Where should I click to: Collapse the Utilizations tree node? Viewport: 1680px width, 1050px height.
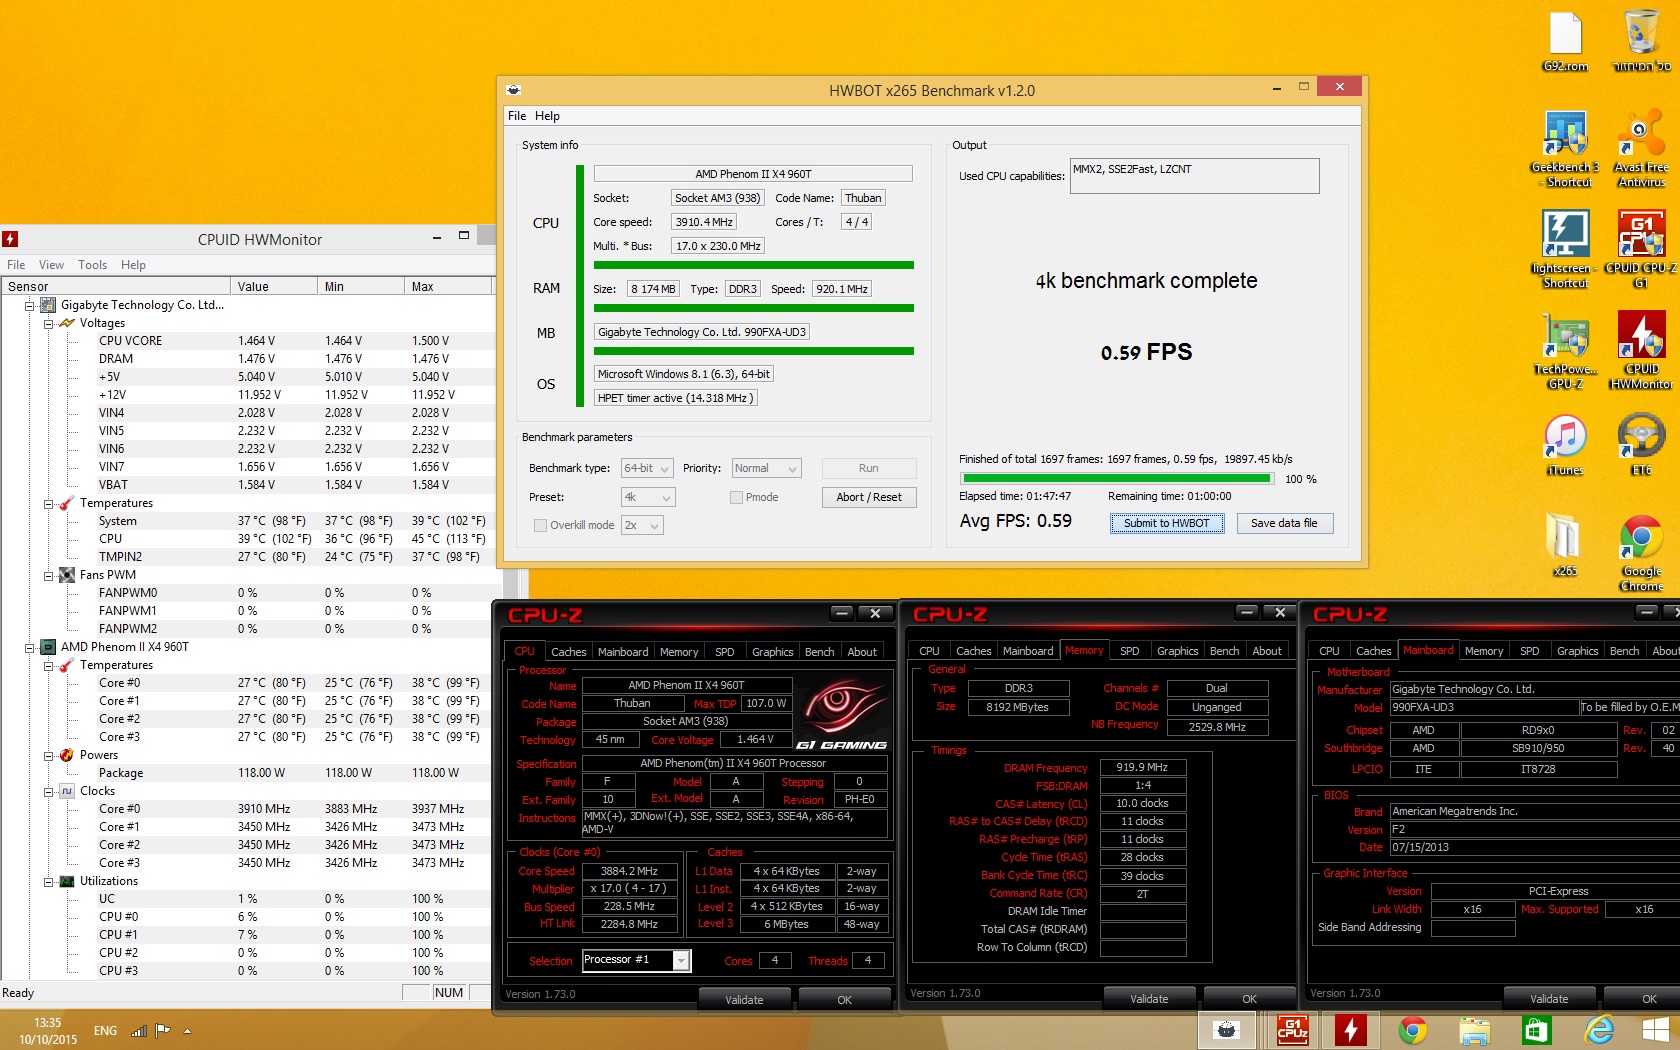click(48, 882)
